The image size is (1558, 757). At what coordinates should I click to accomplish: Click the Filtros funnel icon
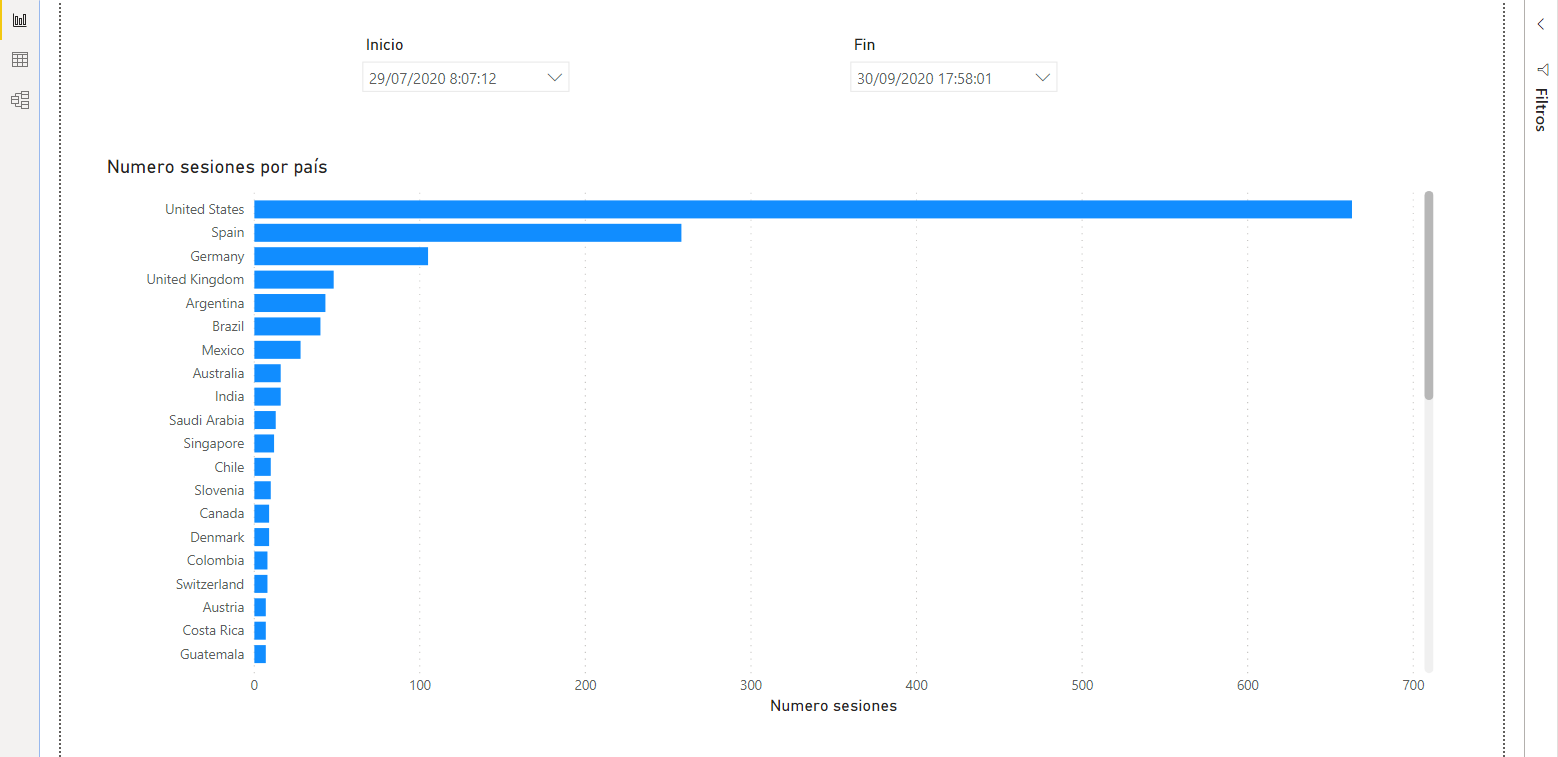coord(1540,70)
